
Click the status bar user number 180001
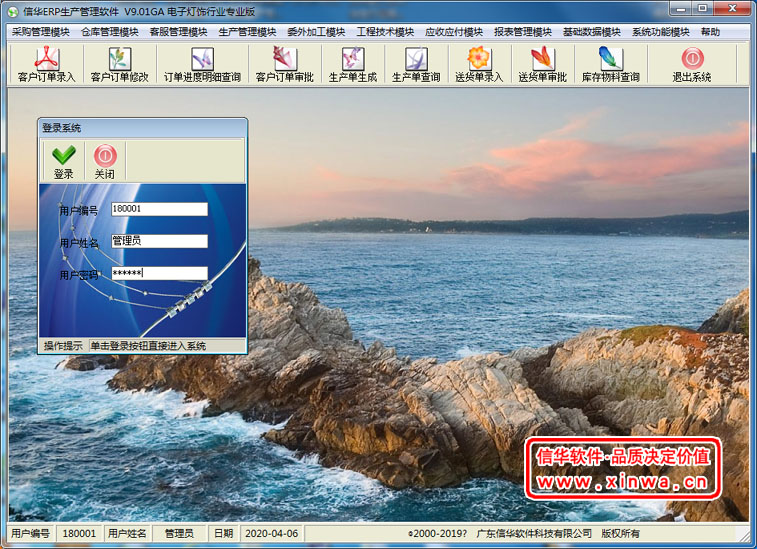[x=79, y=534]
